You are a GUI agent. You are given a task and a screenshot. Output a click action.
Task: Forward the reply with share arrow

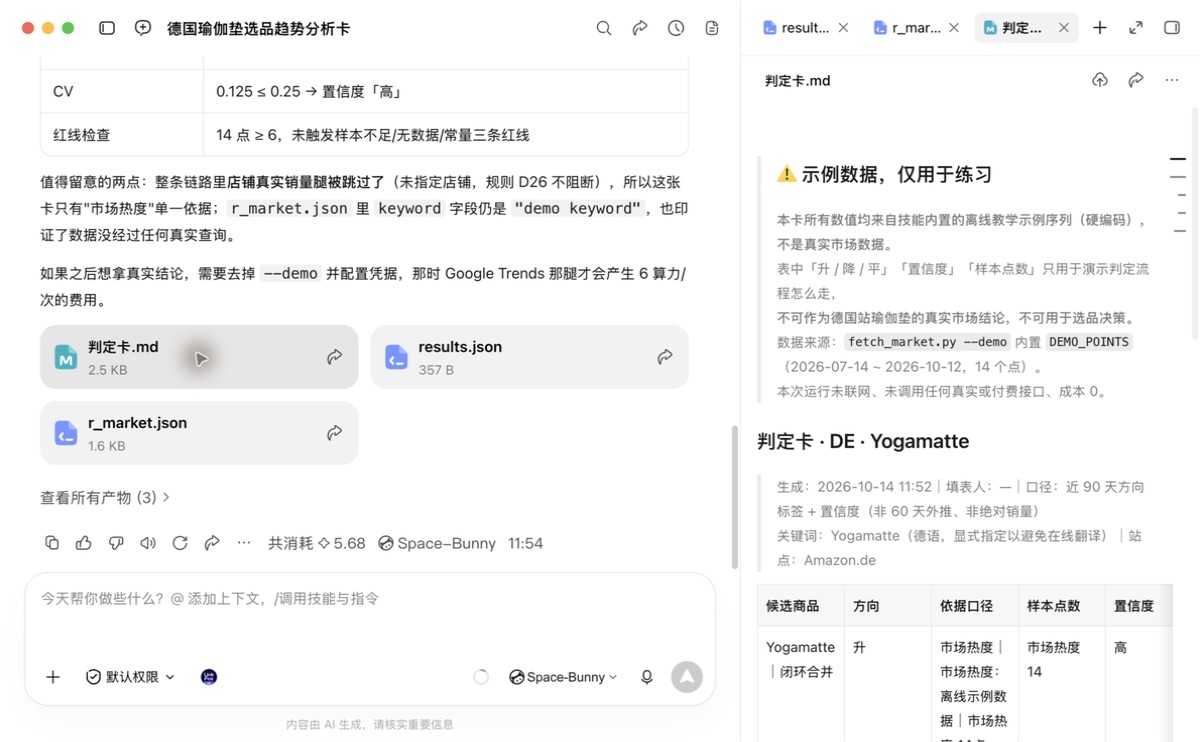point(212,543)
